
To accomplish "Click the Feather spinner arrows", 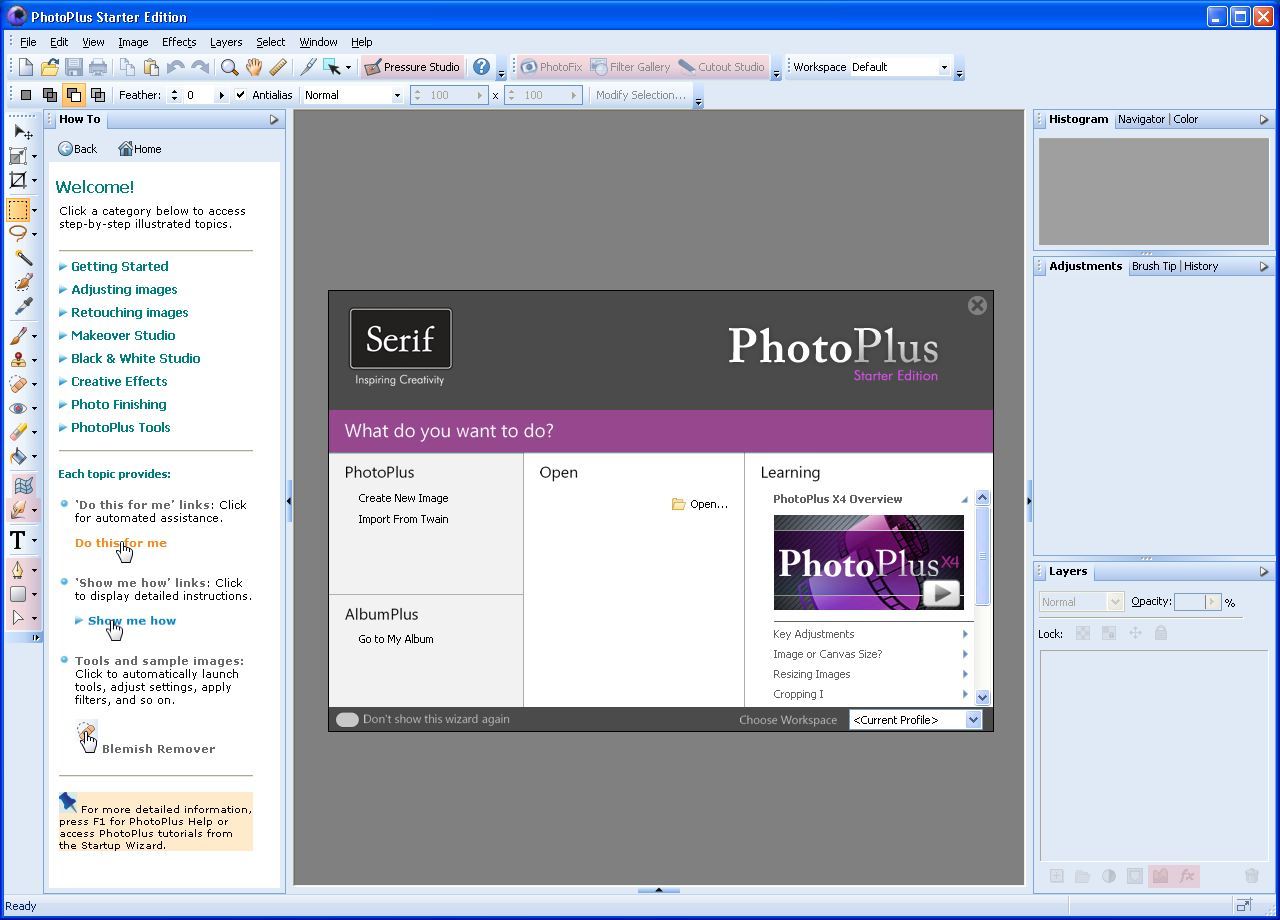I will (x=174, y=95).
